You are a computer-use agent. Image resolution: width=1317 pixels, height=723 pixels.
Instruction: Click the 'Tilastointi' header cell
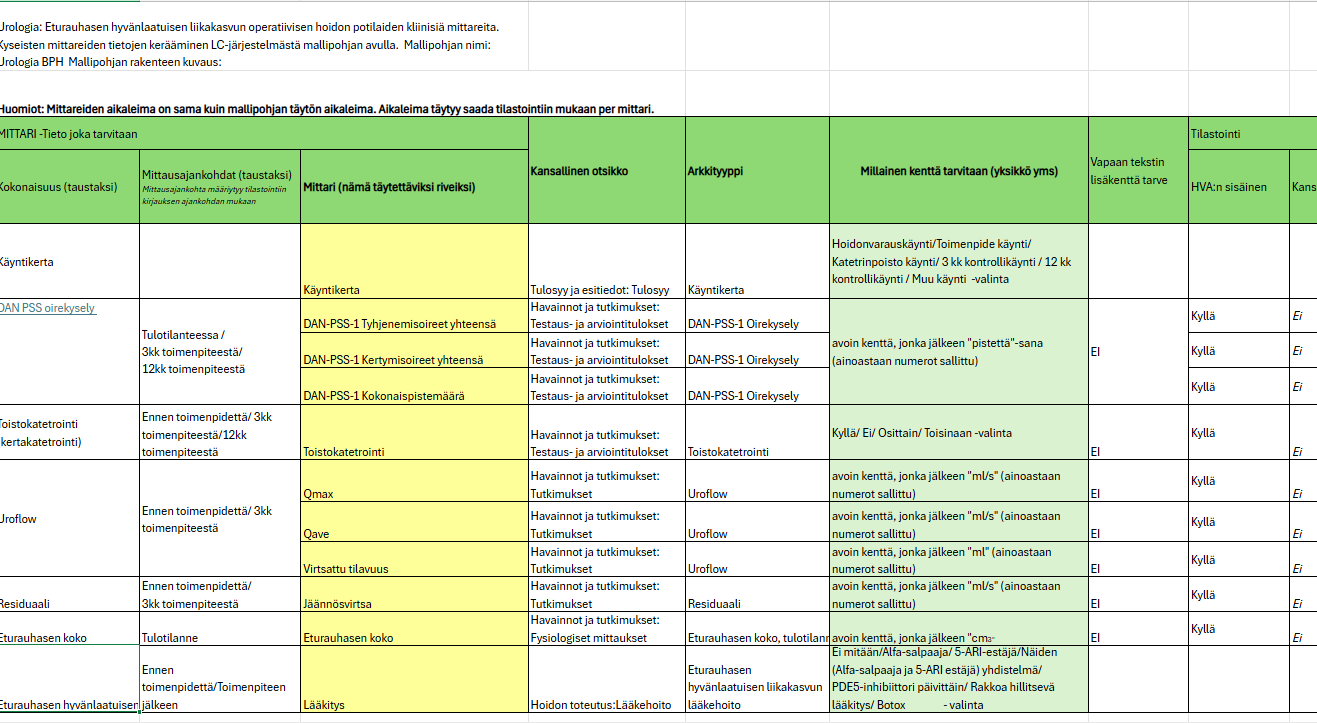tap(1252, 133)
